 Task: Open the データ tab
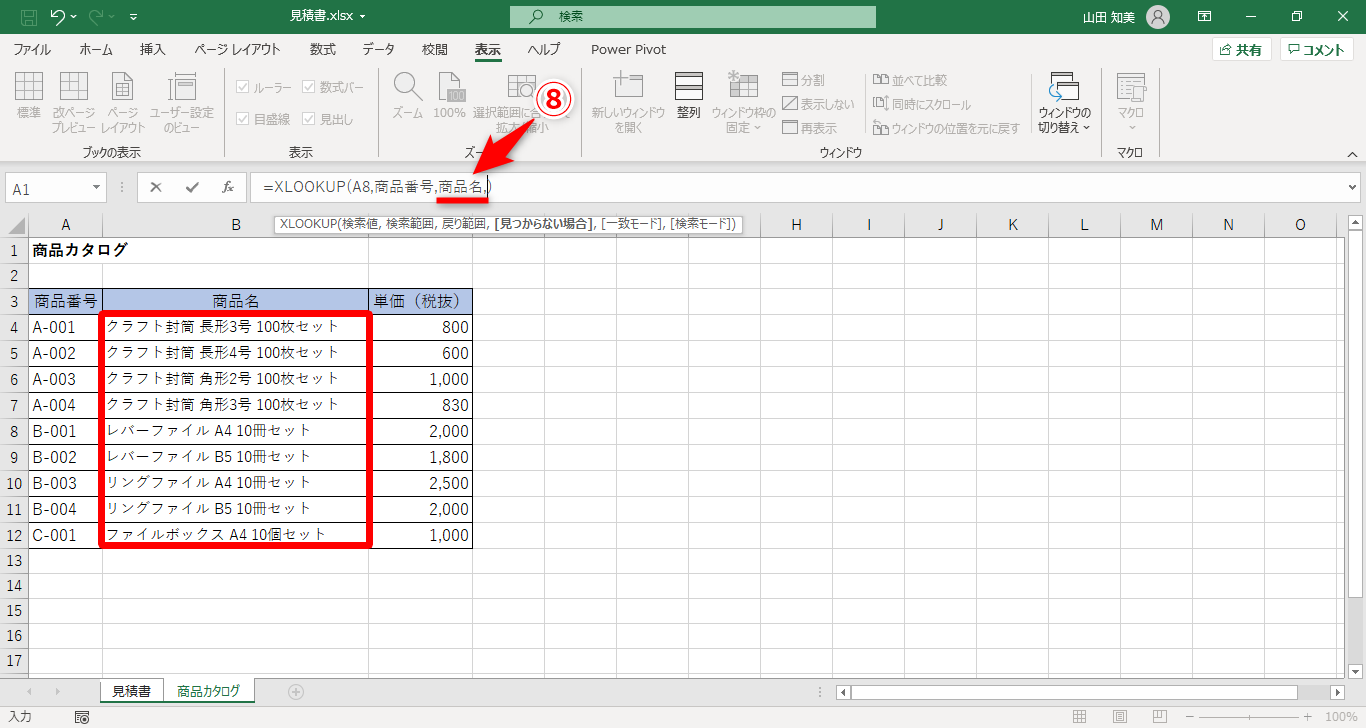pyautogui.click(x=378, y=49)
